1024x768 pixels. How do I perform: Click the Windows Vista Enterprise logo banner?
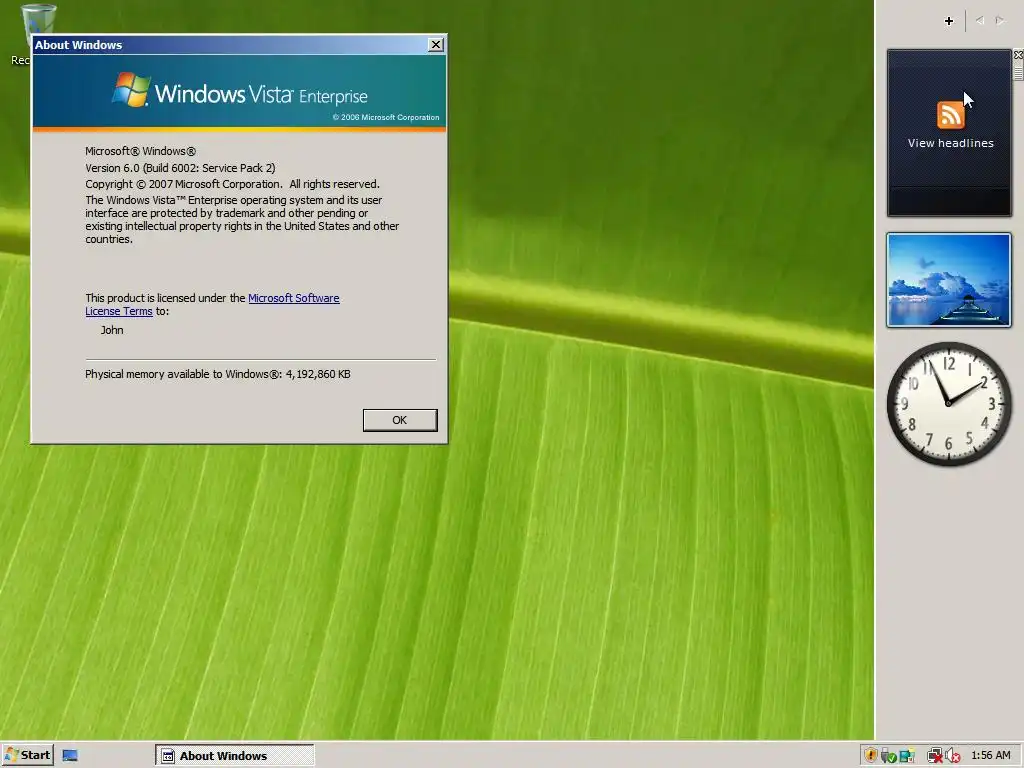(x=240, y=91)
